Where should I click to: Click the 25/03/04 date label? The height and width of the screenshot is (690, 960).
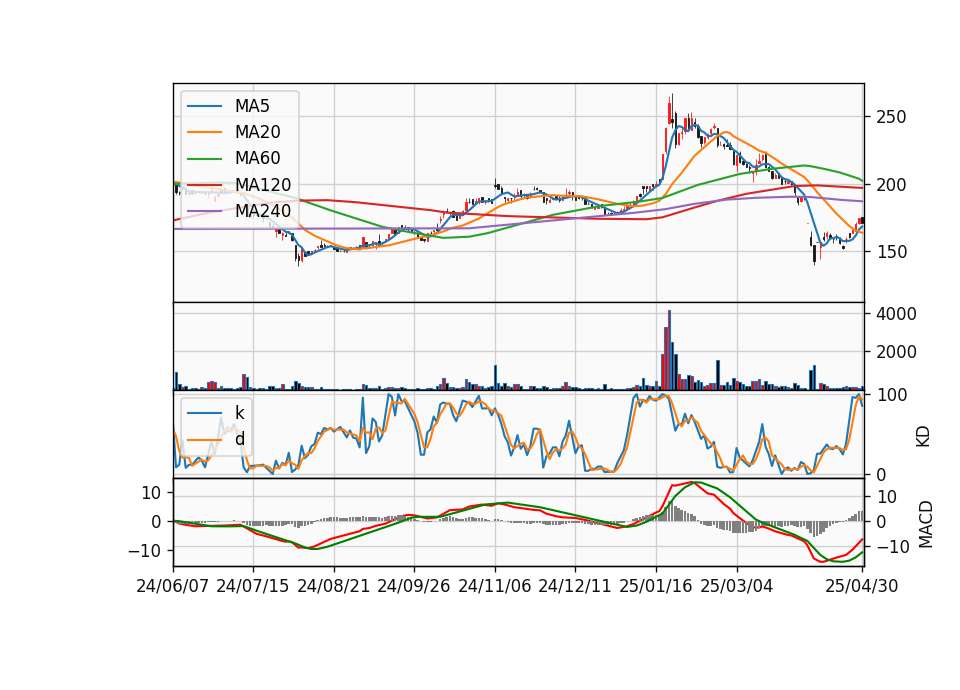tap(737, 586)
